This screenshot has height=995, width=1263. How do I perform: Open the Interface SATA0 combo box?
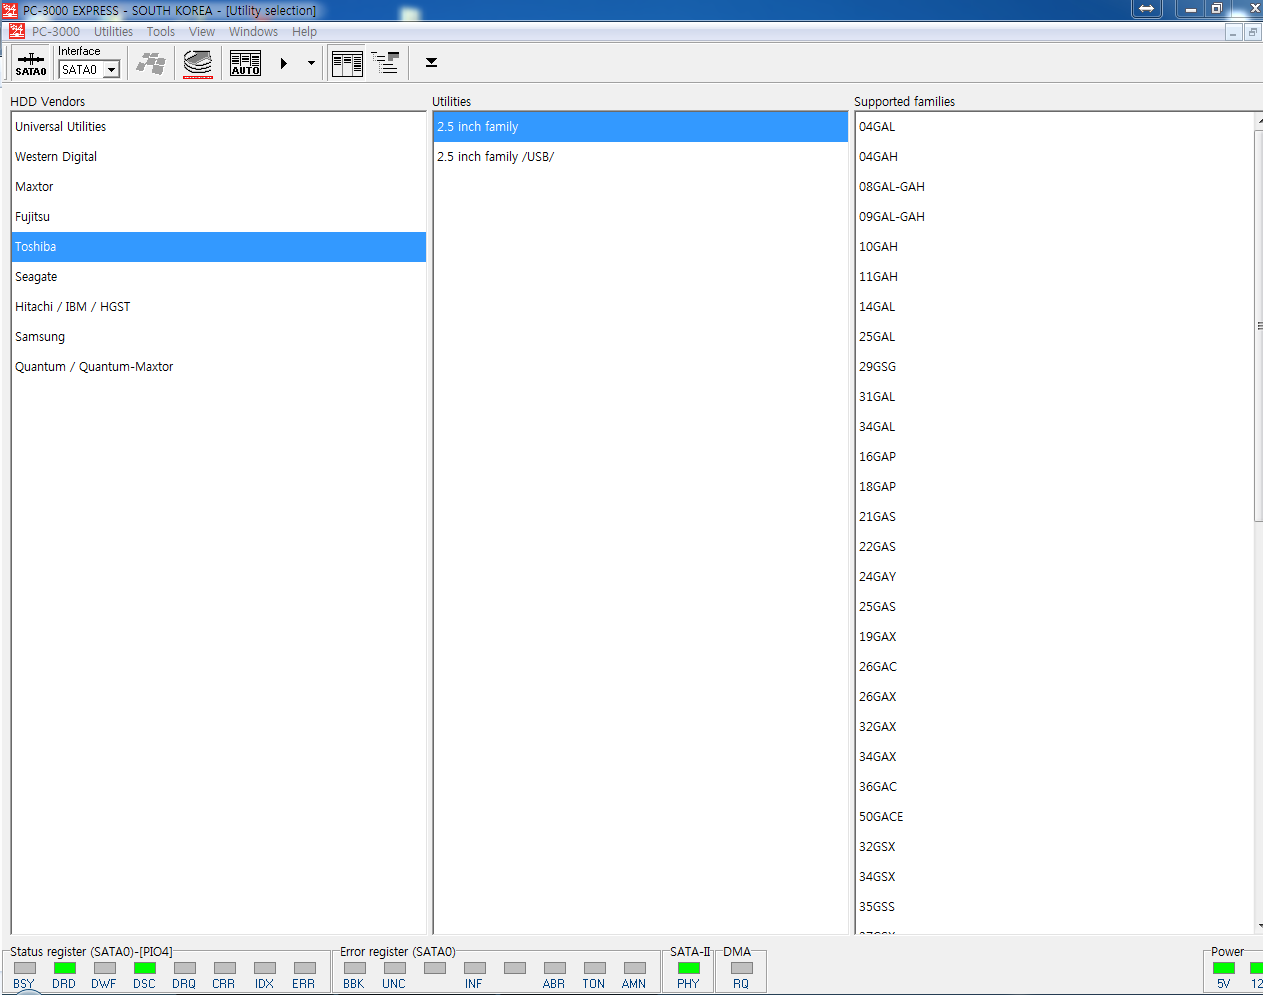pos(89,69)
